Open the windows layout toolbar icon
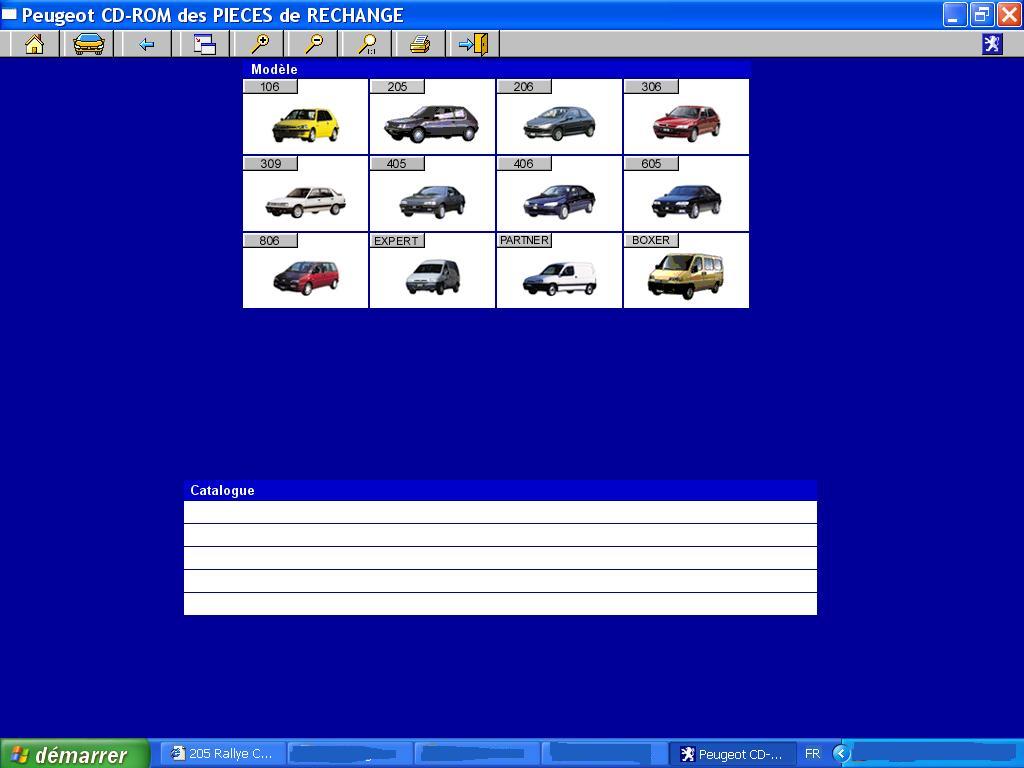Screen dimensions: 1024x768 (x=204, y=44)
